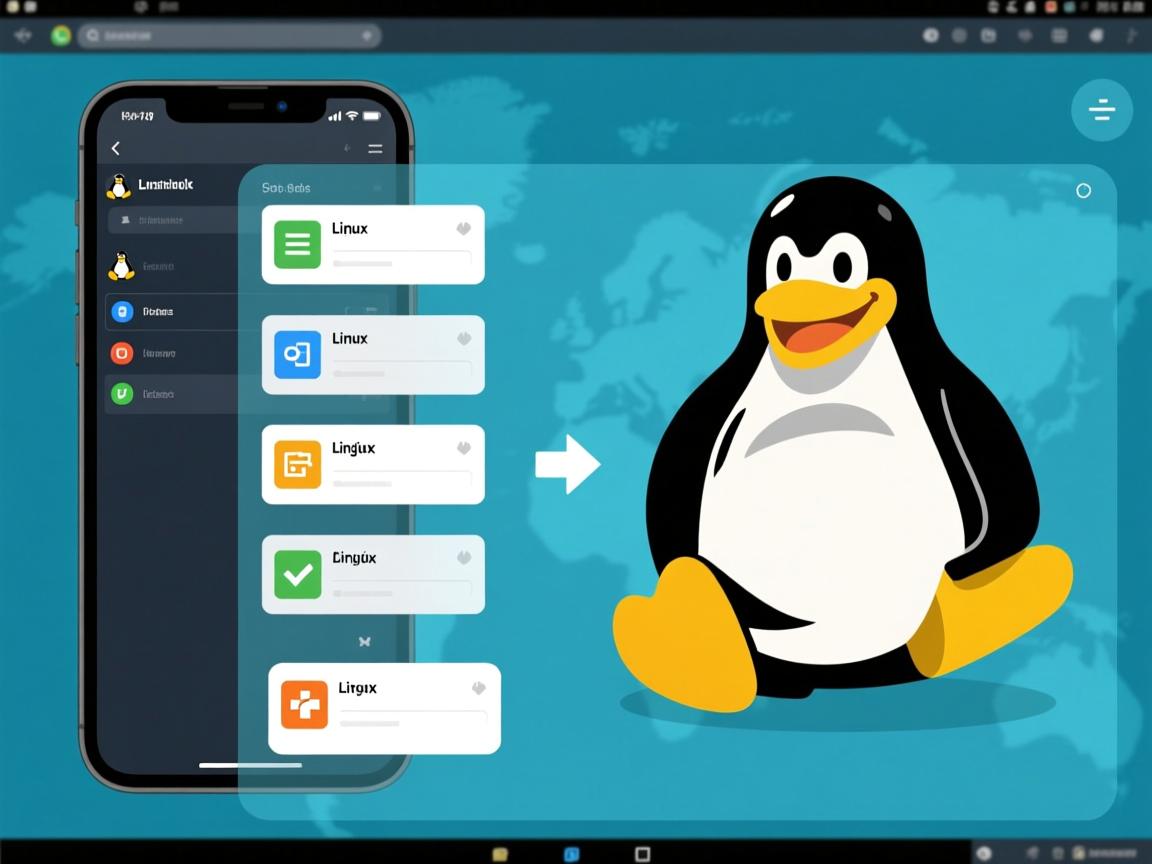Expand the chevron below the fourth Linux card
The width and height of the screenshot is (1152, 864).
[x=365, y=641]
